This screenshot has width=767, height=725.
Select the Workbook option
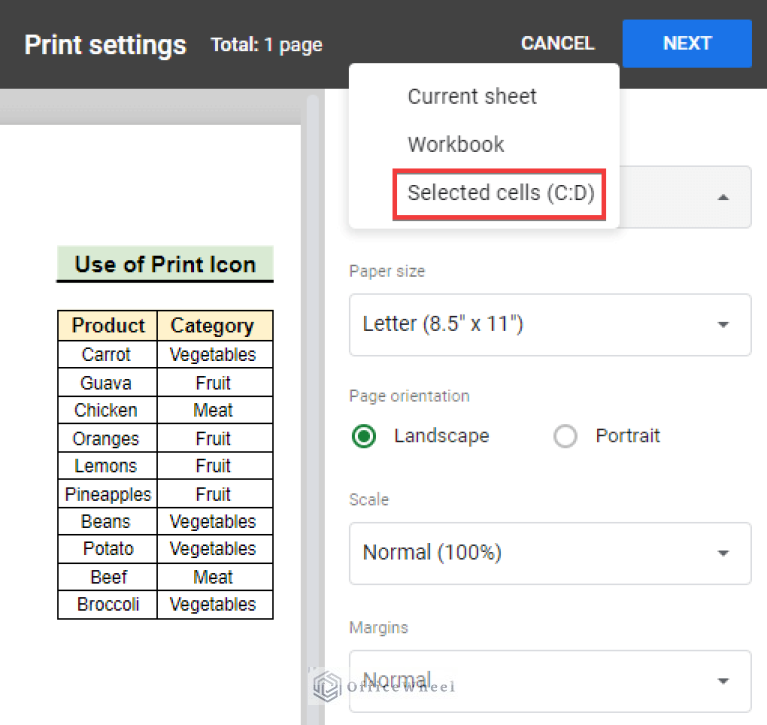point(455,144)
